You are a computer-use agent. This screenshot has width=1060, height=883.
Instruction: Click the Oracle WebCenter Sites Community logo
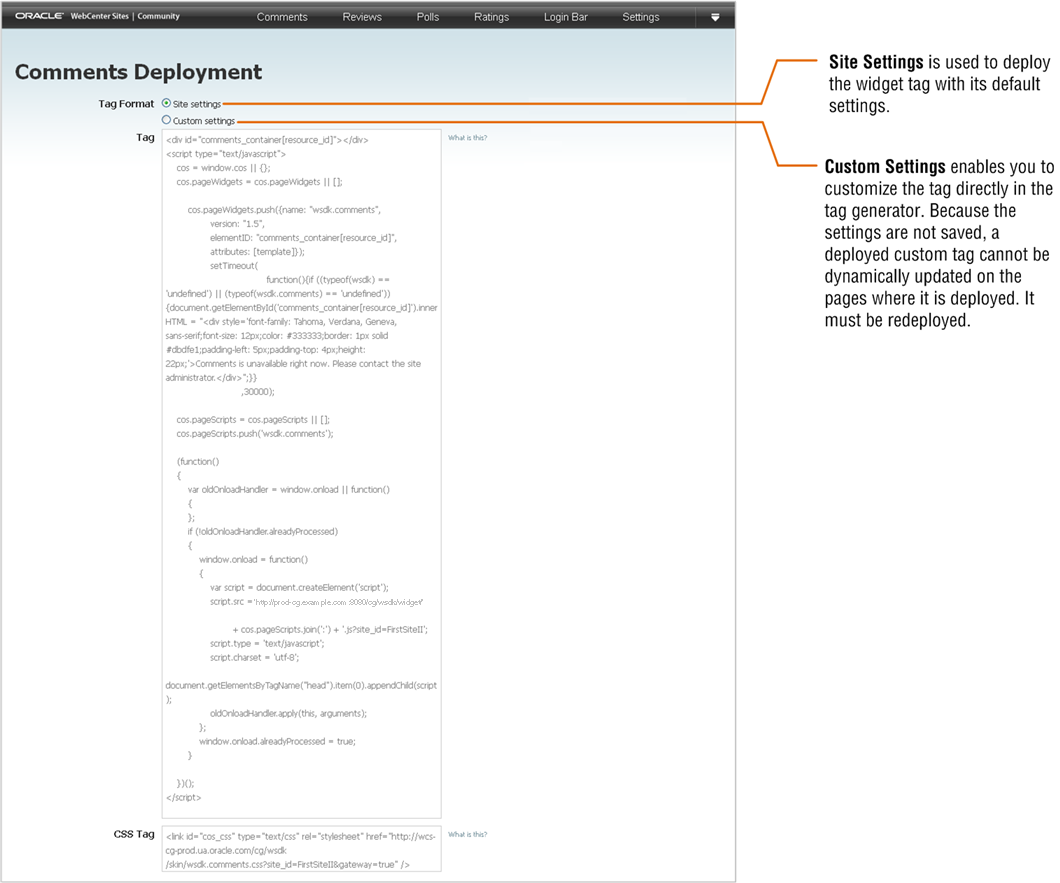pos(97,16)
